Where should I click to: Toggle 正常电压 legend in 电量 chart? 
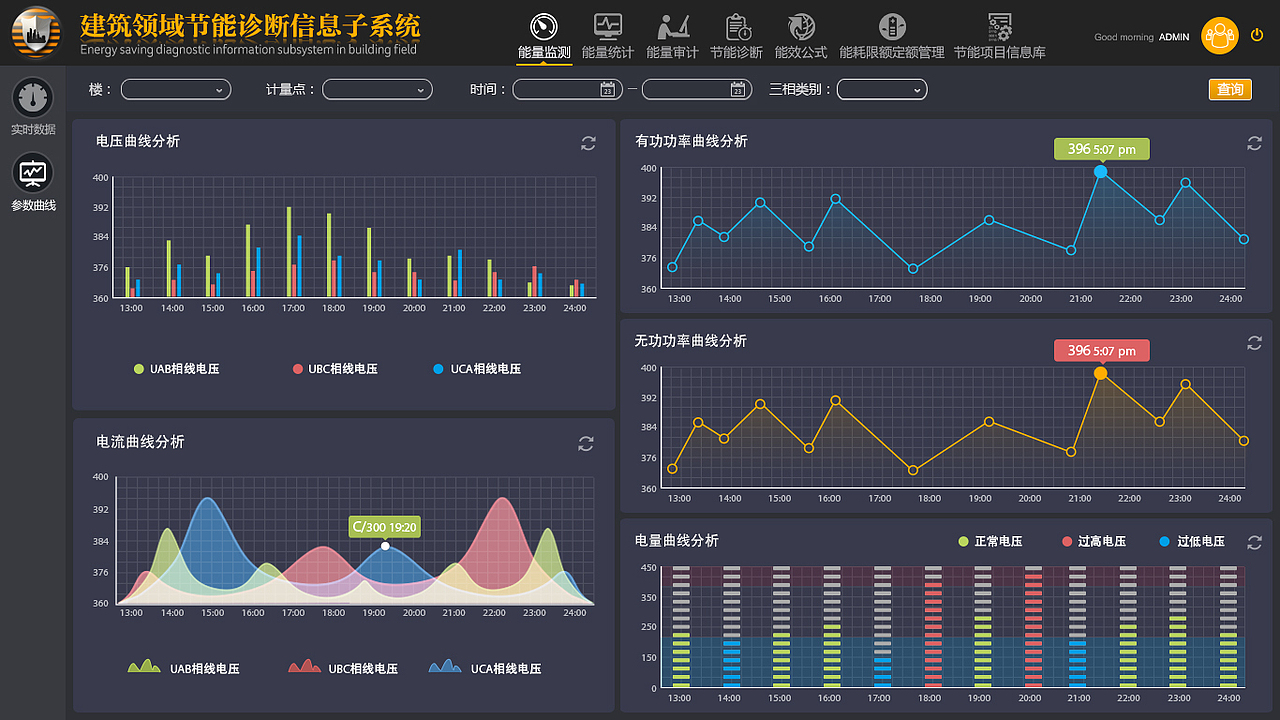pos(990,541)
